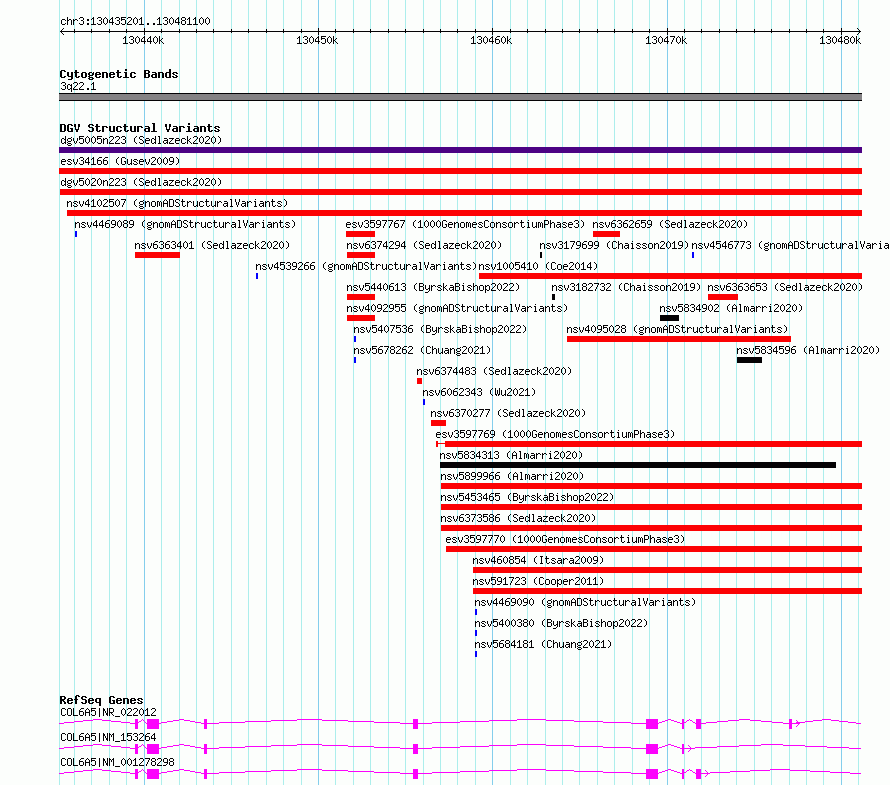Select the nsv6363401 (Sedlazeck2020) label

(212, 245)
